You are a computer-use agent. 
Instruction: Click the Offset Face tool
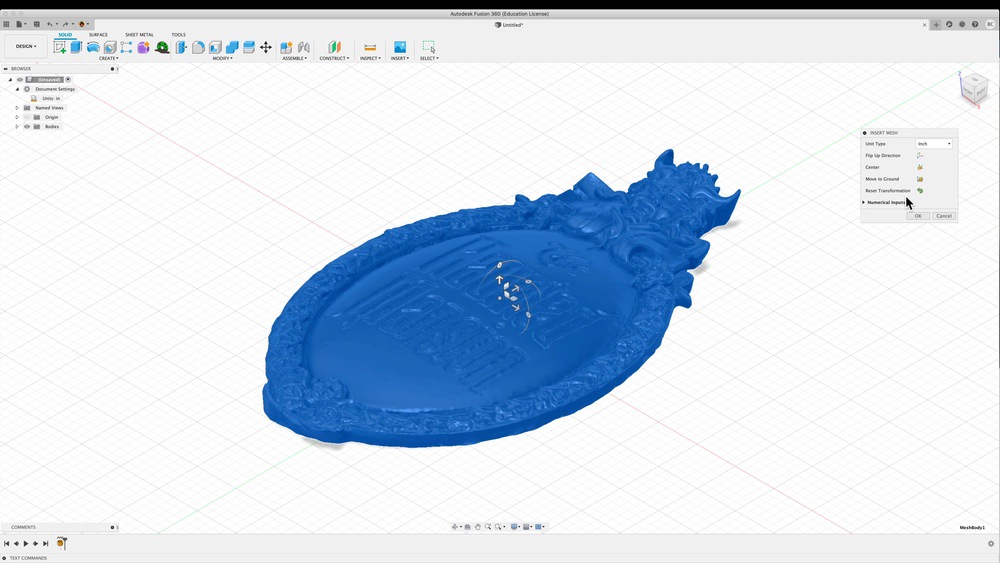pyautogui.click(x=249, y=47)
